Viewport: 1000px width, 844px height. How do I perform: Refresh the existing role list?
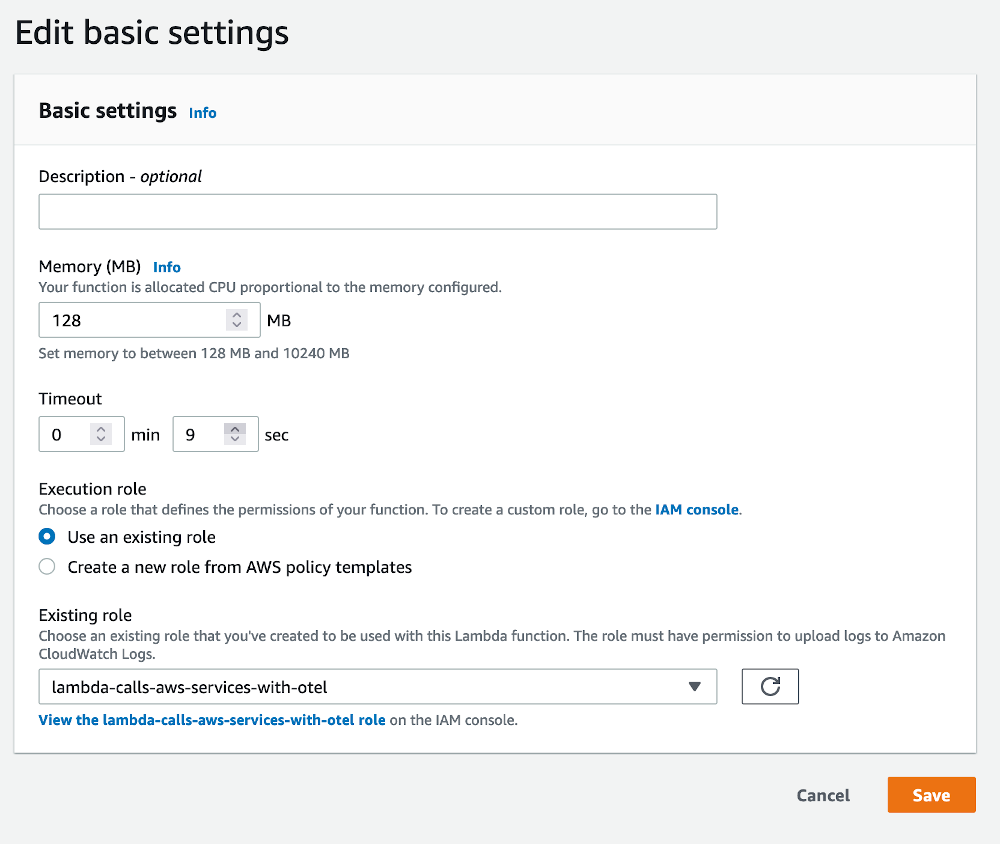pos(769,686)
